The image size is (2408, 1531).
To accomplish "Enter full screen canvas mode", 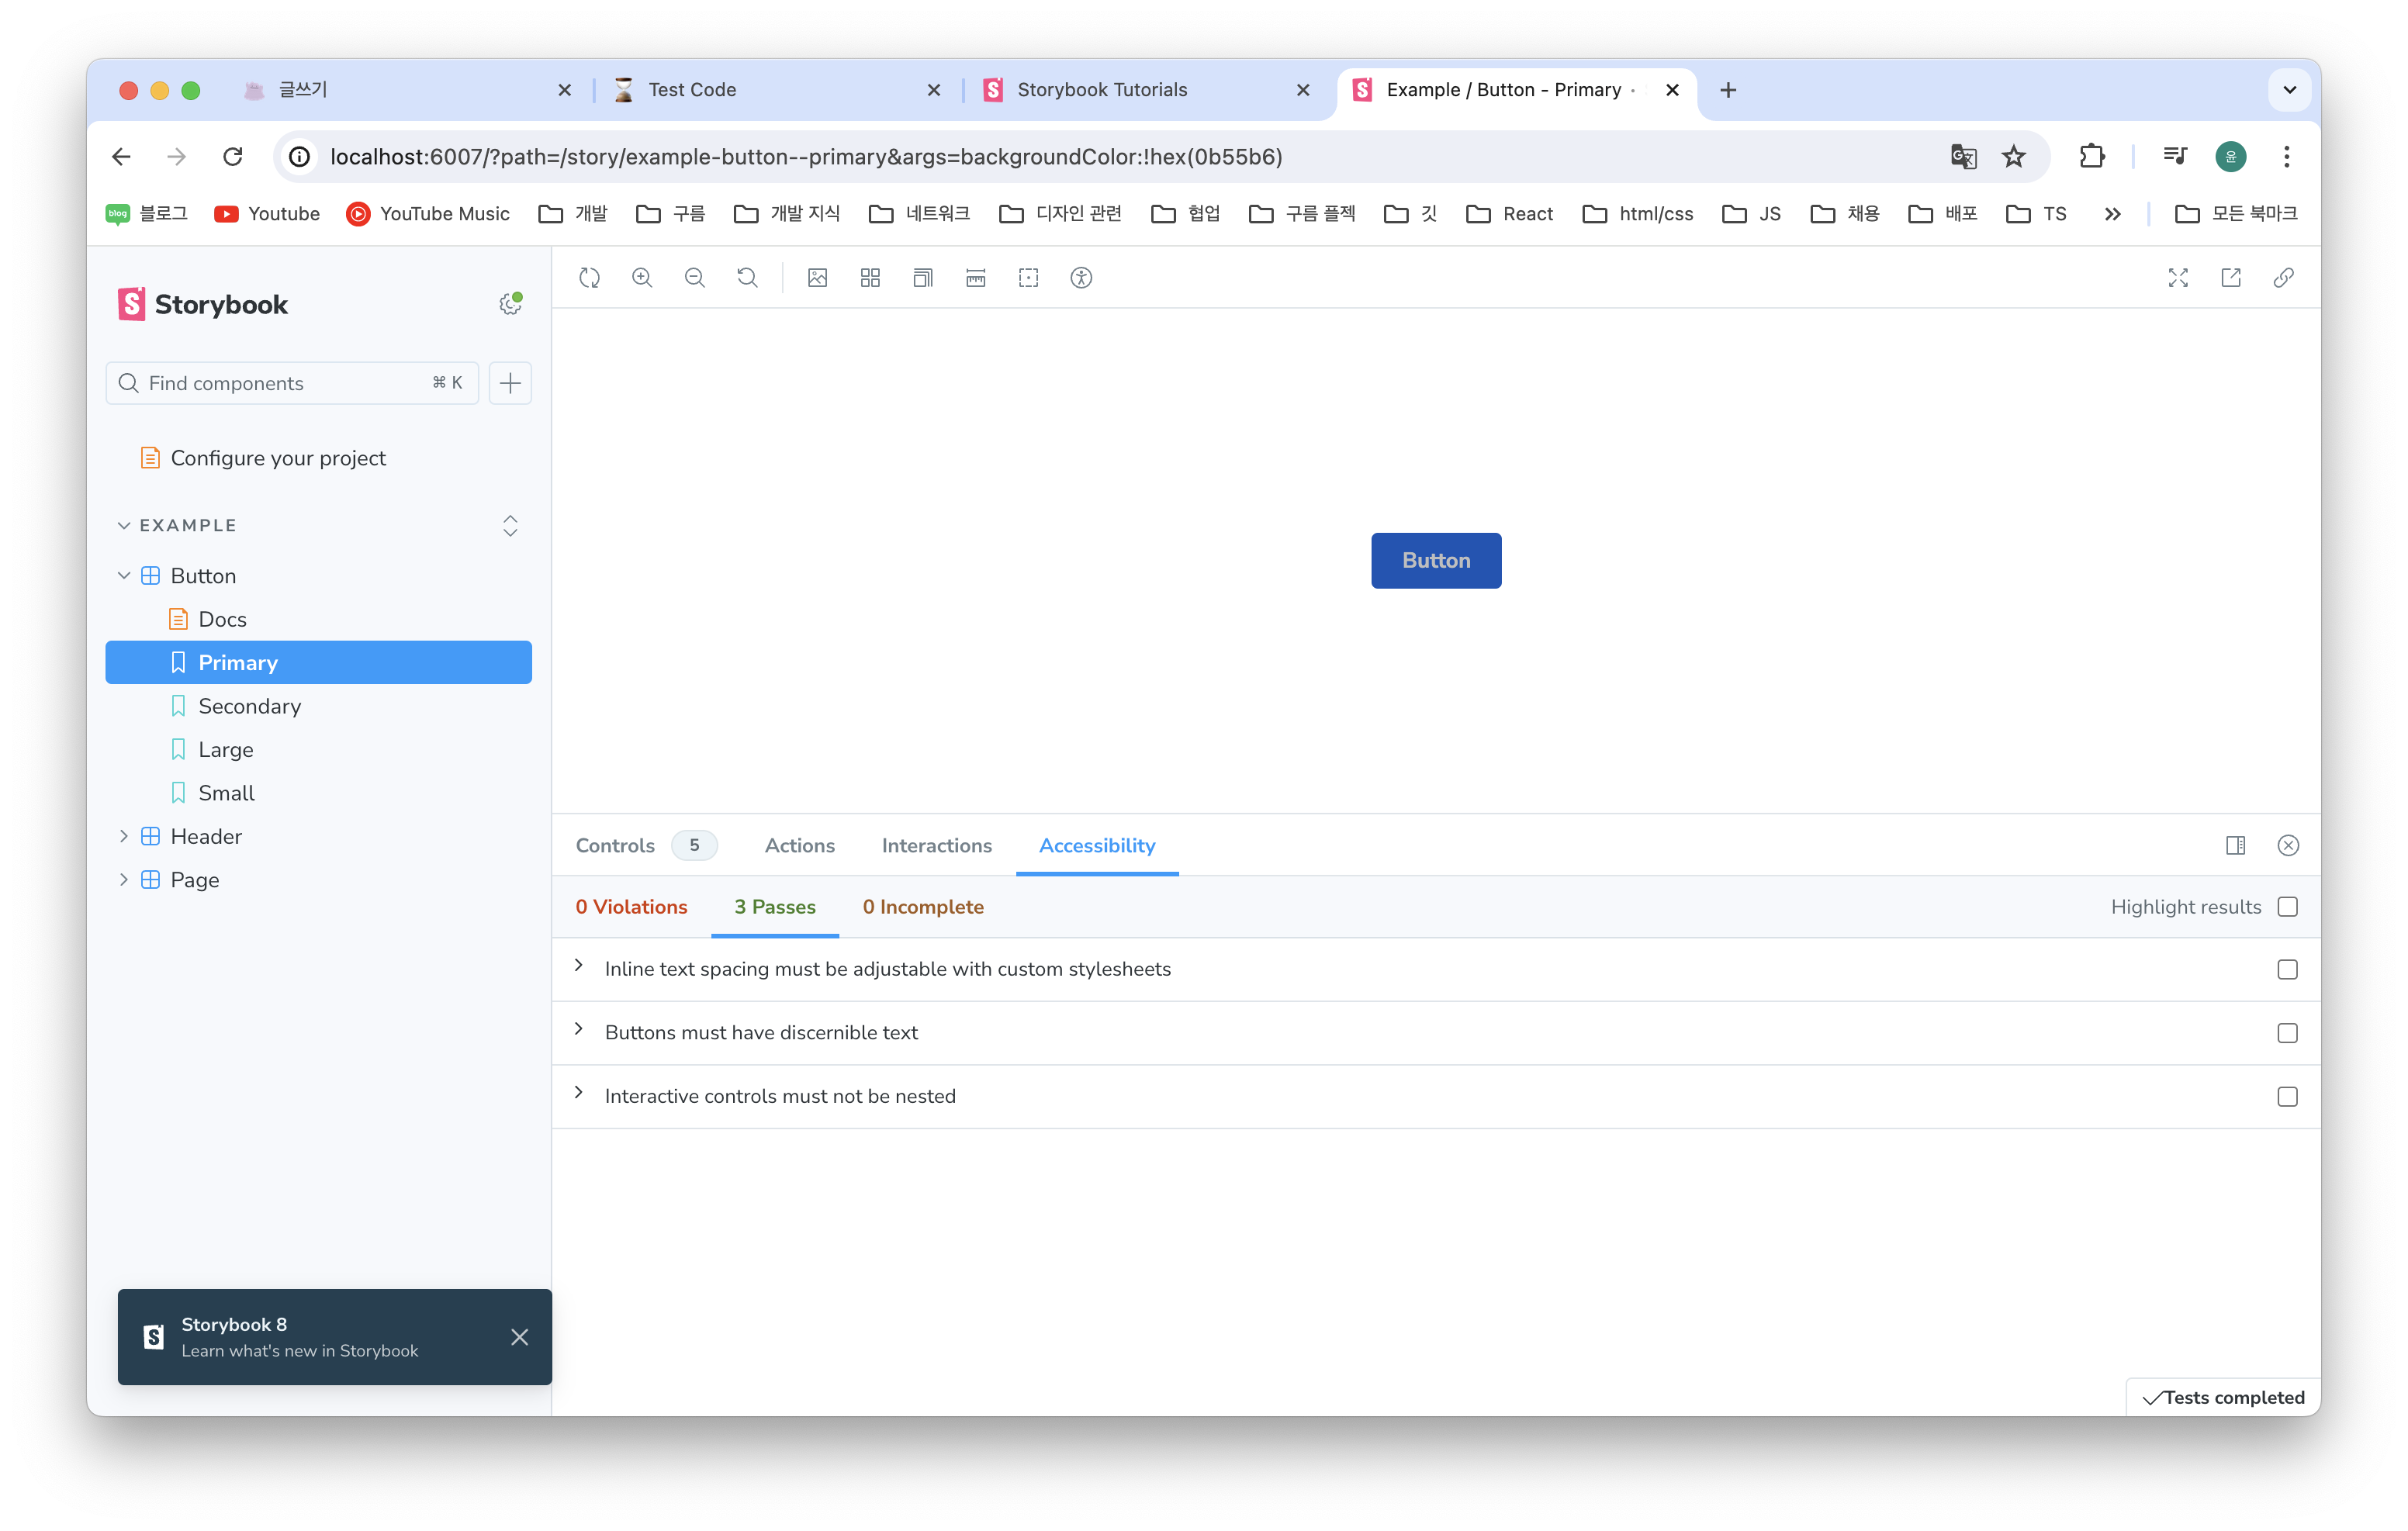I will click(2178, 278).
